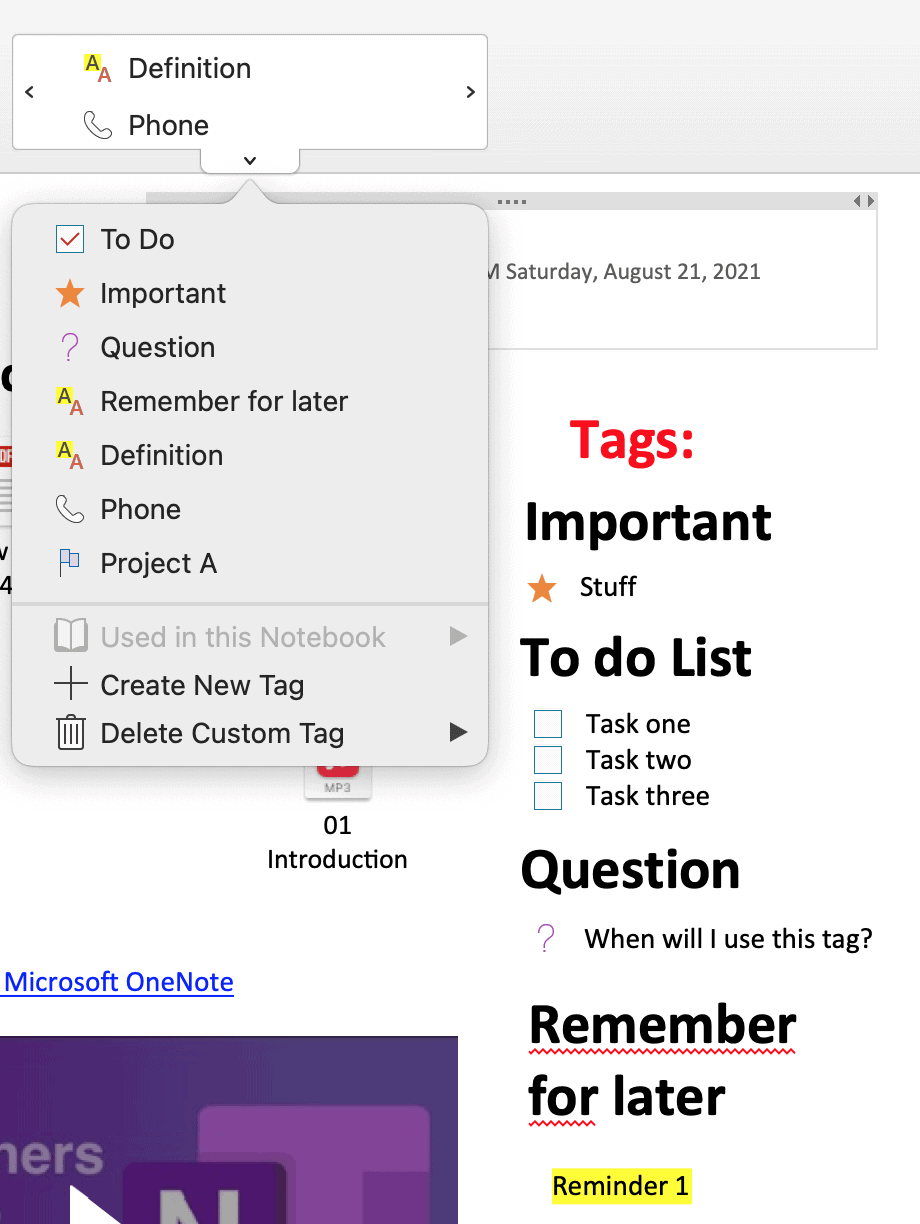
Task: Click the Delete Custom Tag trash icon
Action: [x=71, y=733]
